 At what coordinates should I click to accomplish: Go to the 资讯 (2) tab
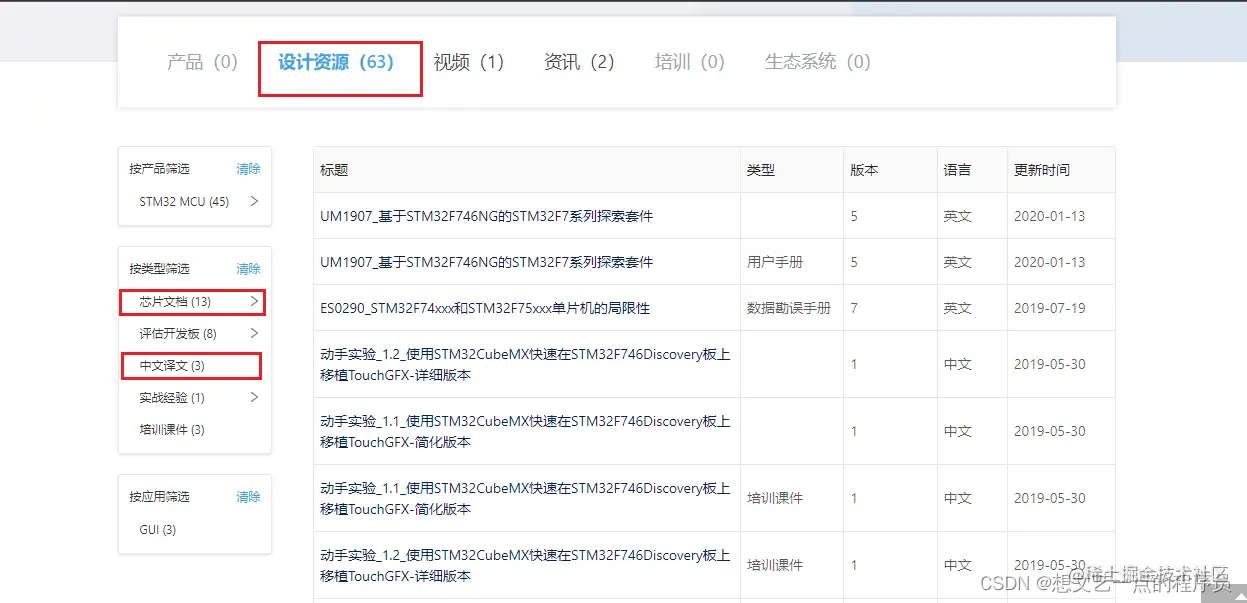tap(579, 62)
